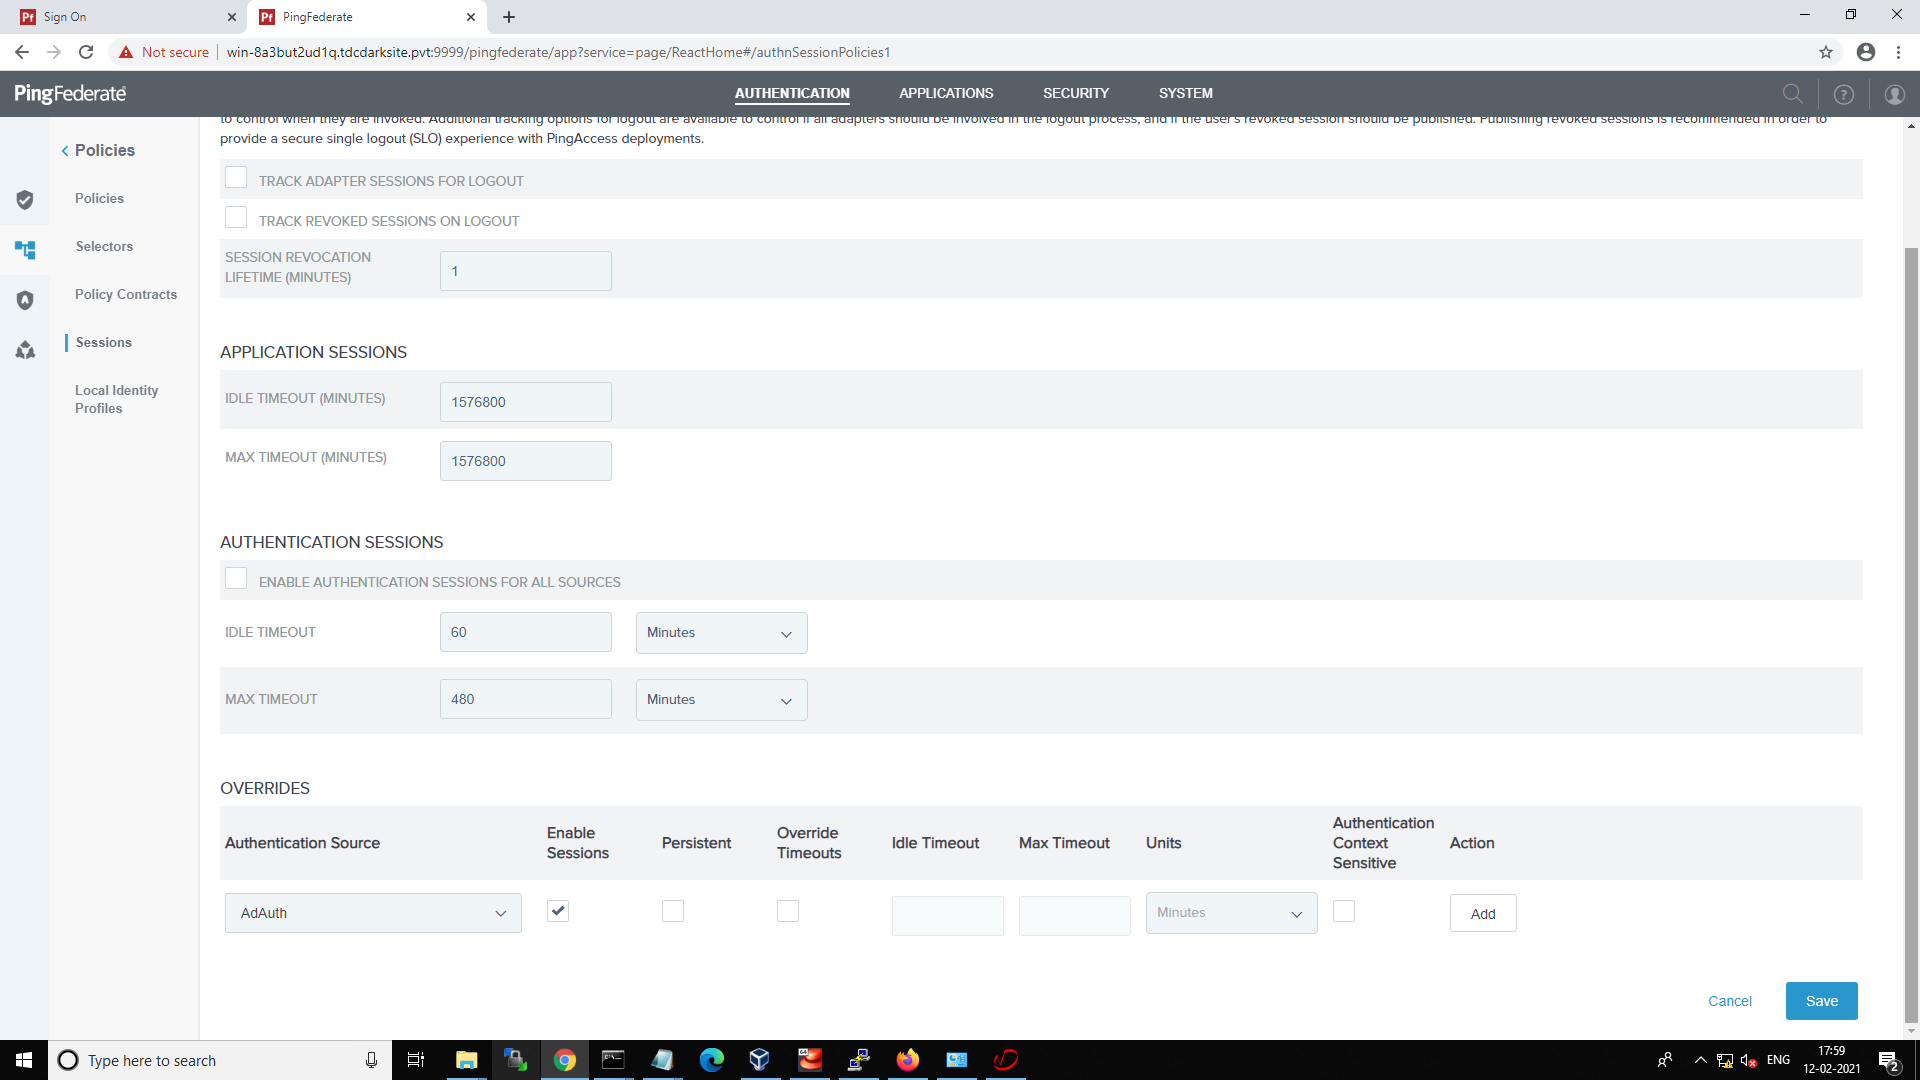This screenshot has width=1920, height=1080.
Task: Click the Add override button
Action: point(1483,913)
